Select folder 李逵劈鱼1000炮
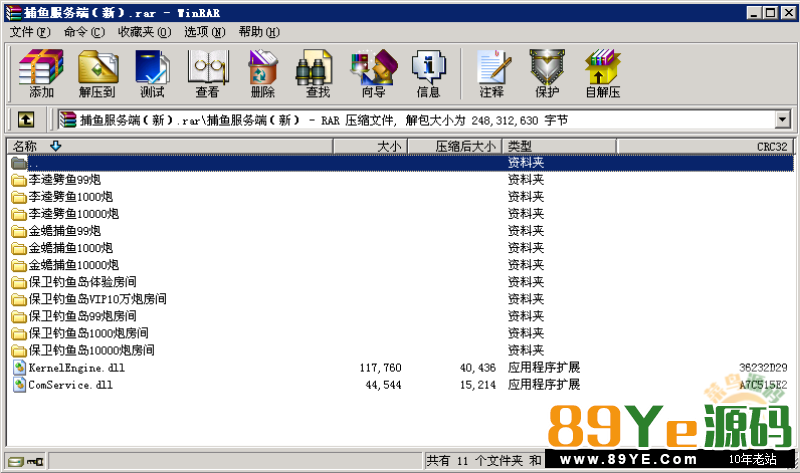This screenshot has height=473, width=800. coord(70,197)
